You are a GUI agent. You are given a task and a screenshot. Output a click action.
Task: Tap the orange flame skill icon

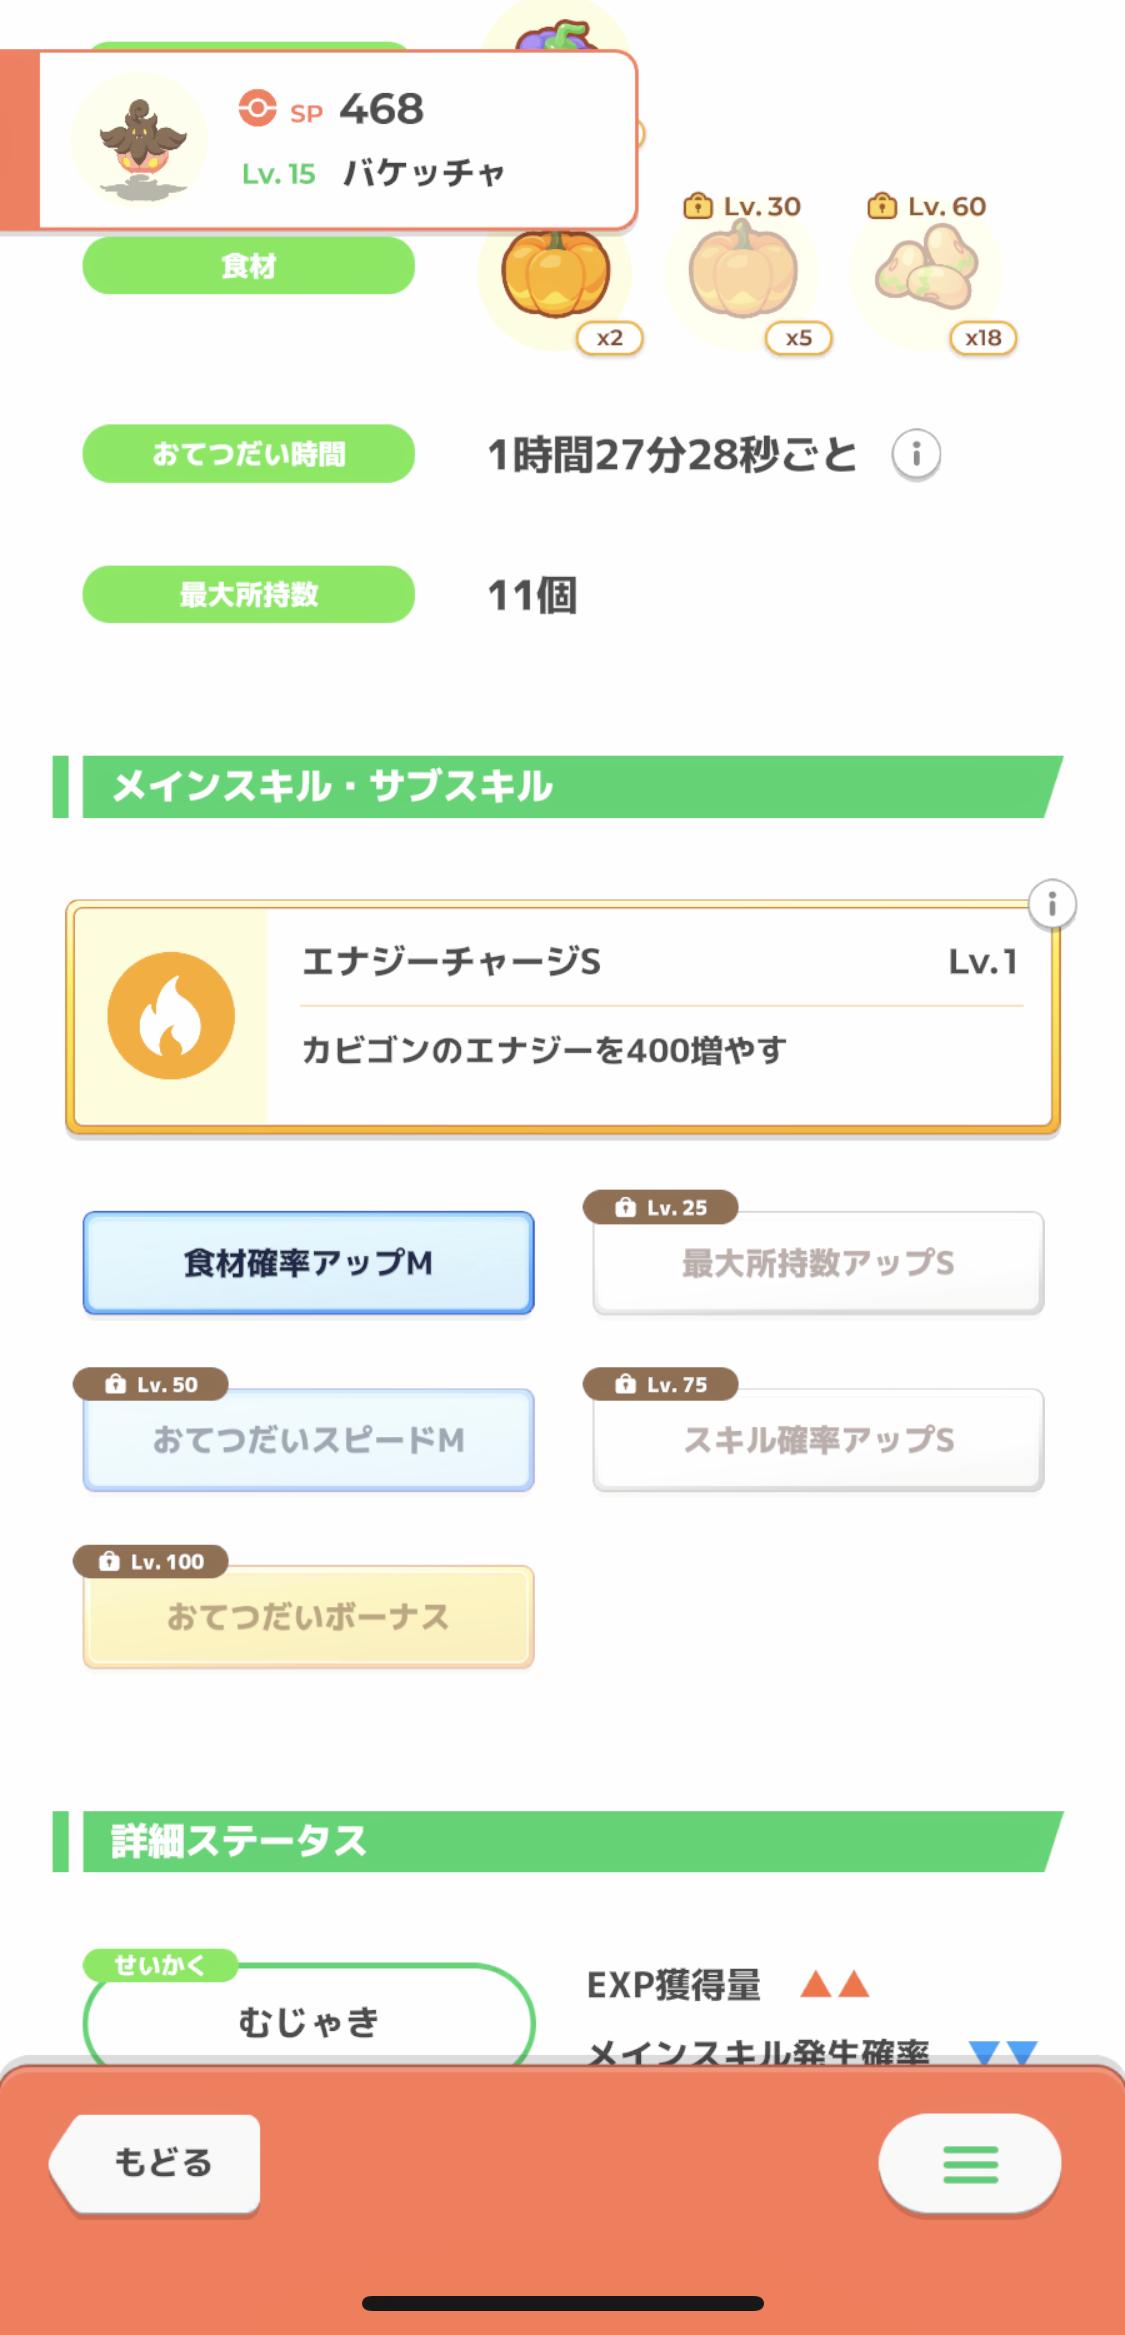(171, 1016)
